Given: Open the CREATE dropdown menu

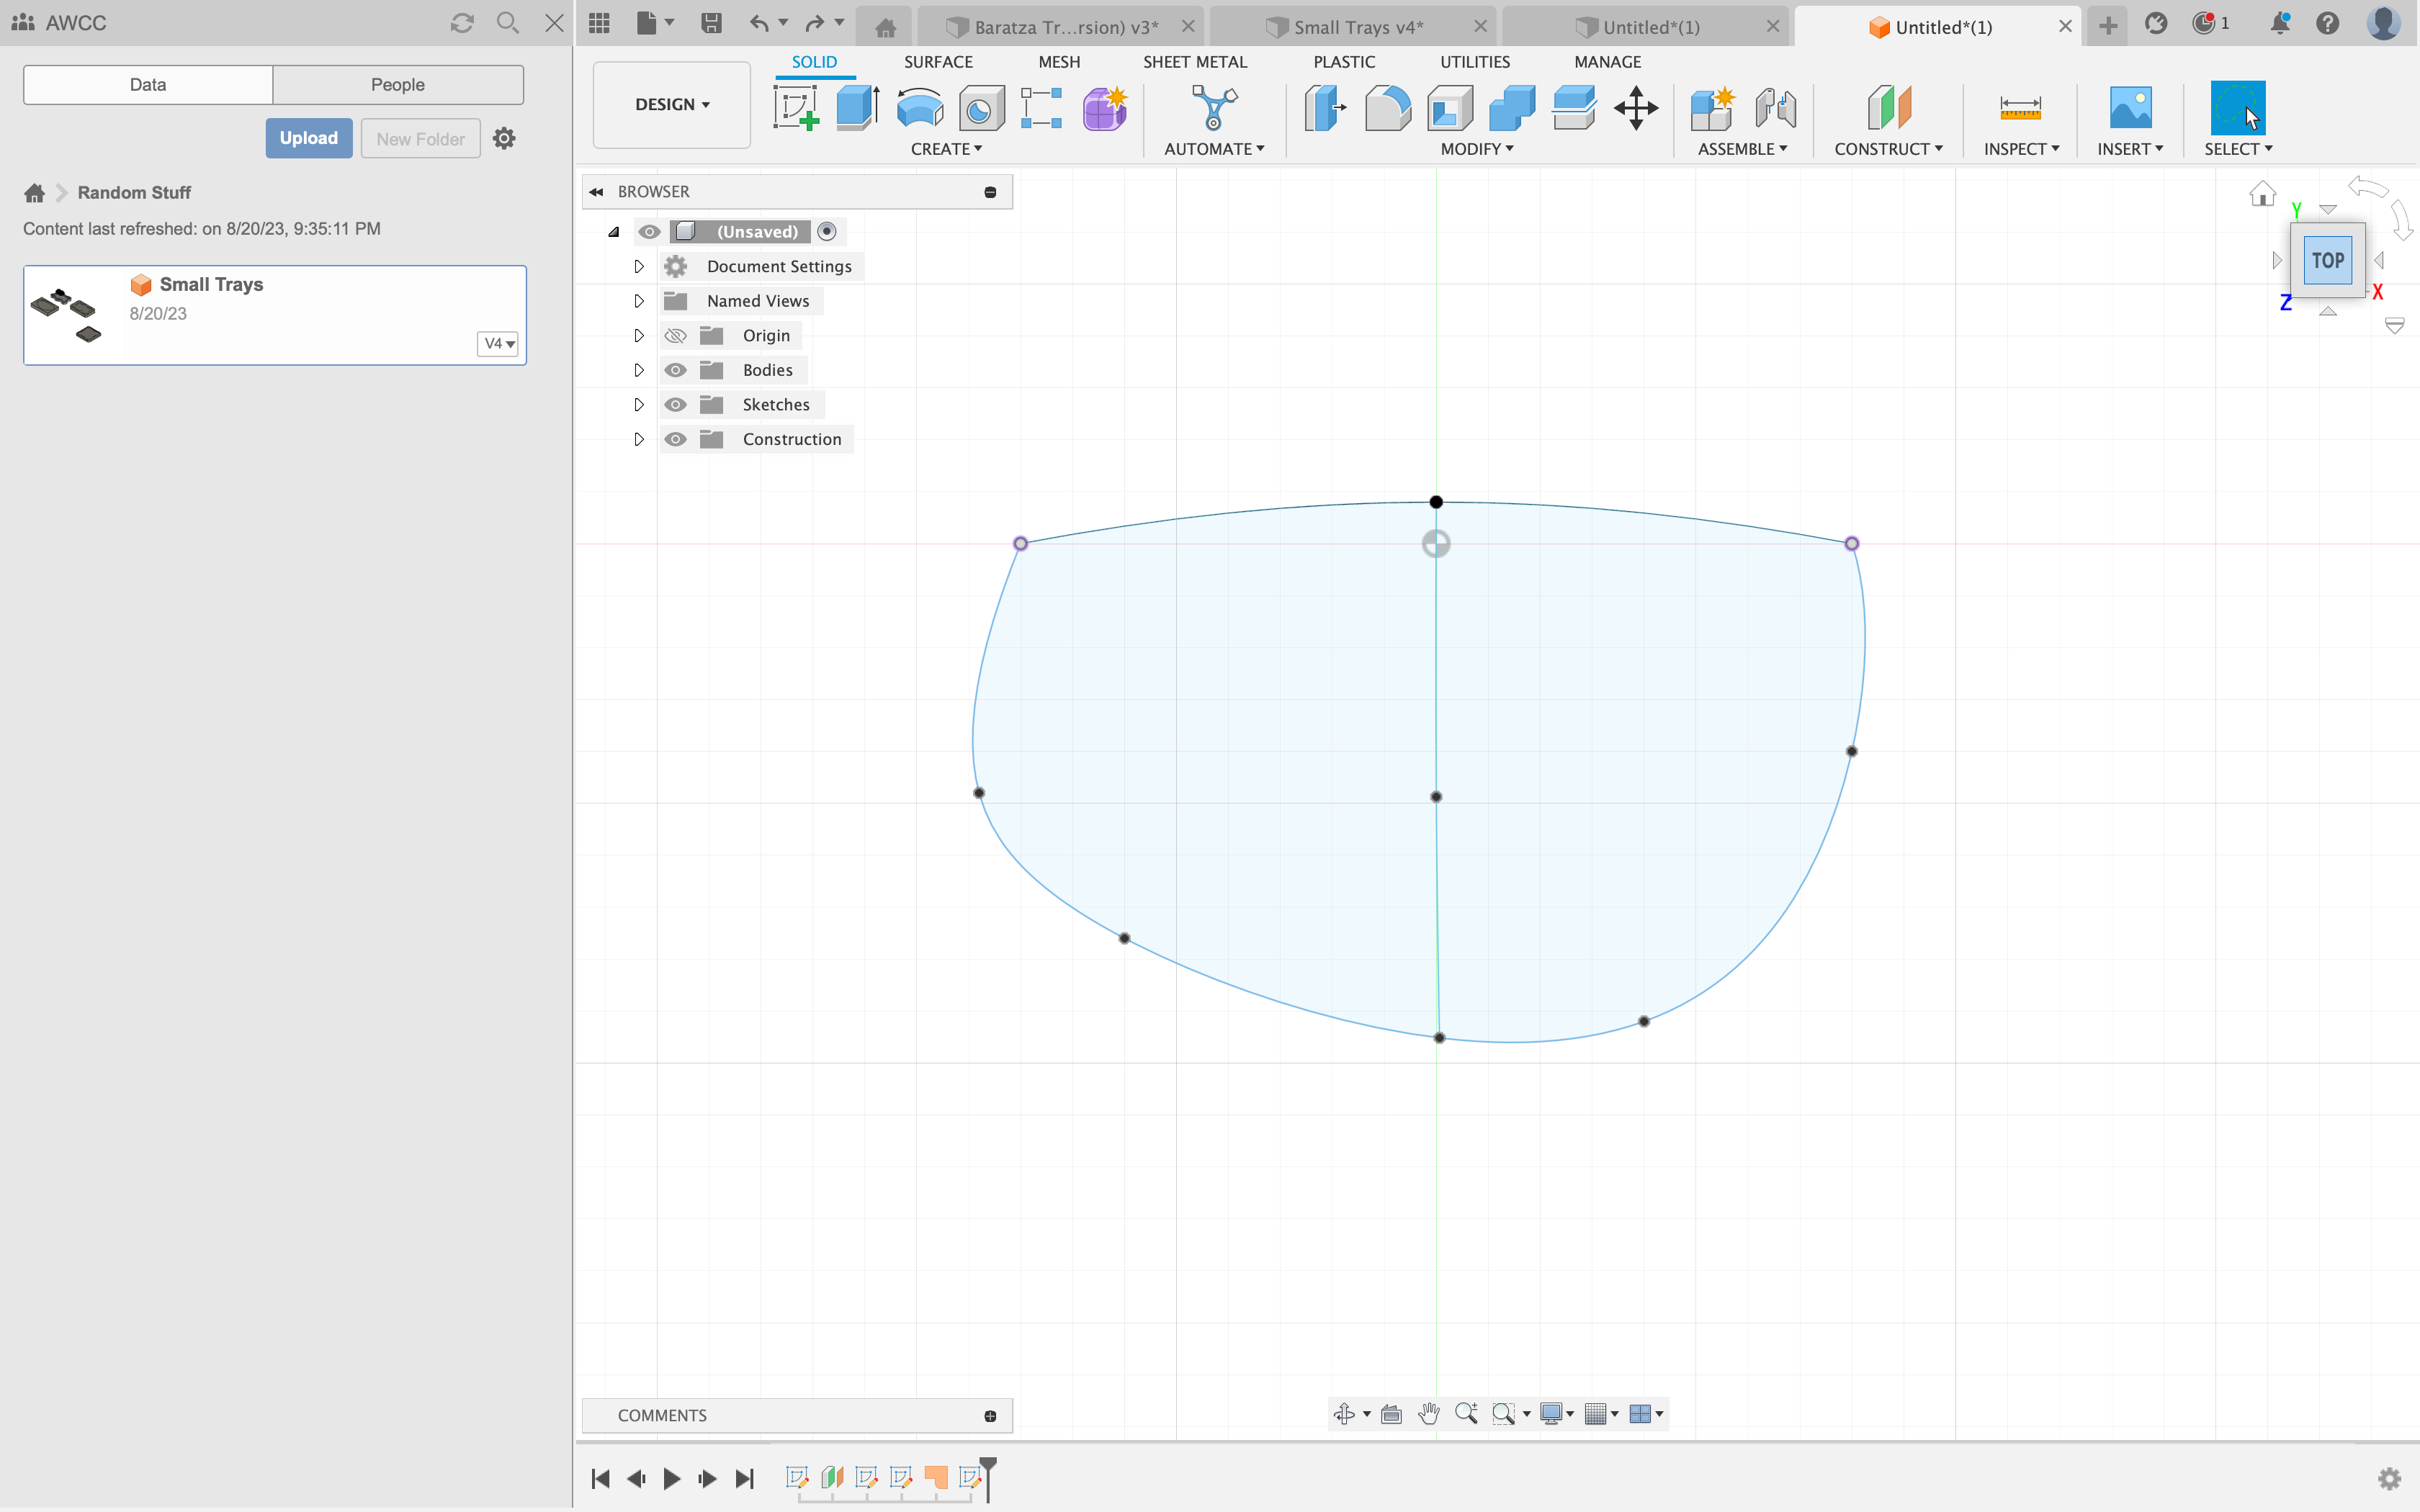Looking at the screenshot, I should coord(946,149).
